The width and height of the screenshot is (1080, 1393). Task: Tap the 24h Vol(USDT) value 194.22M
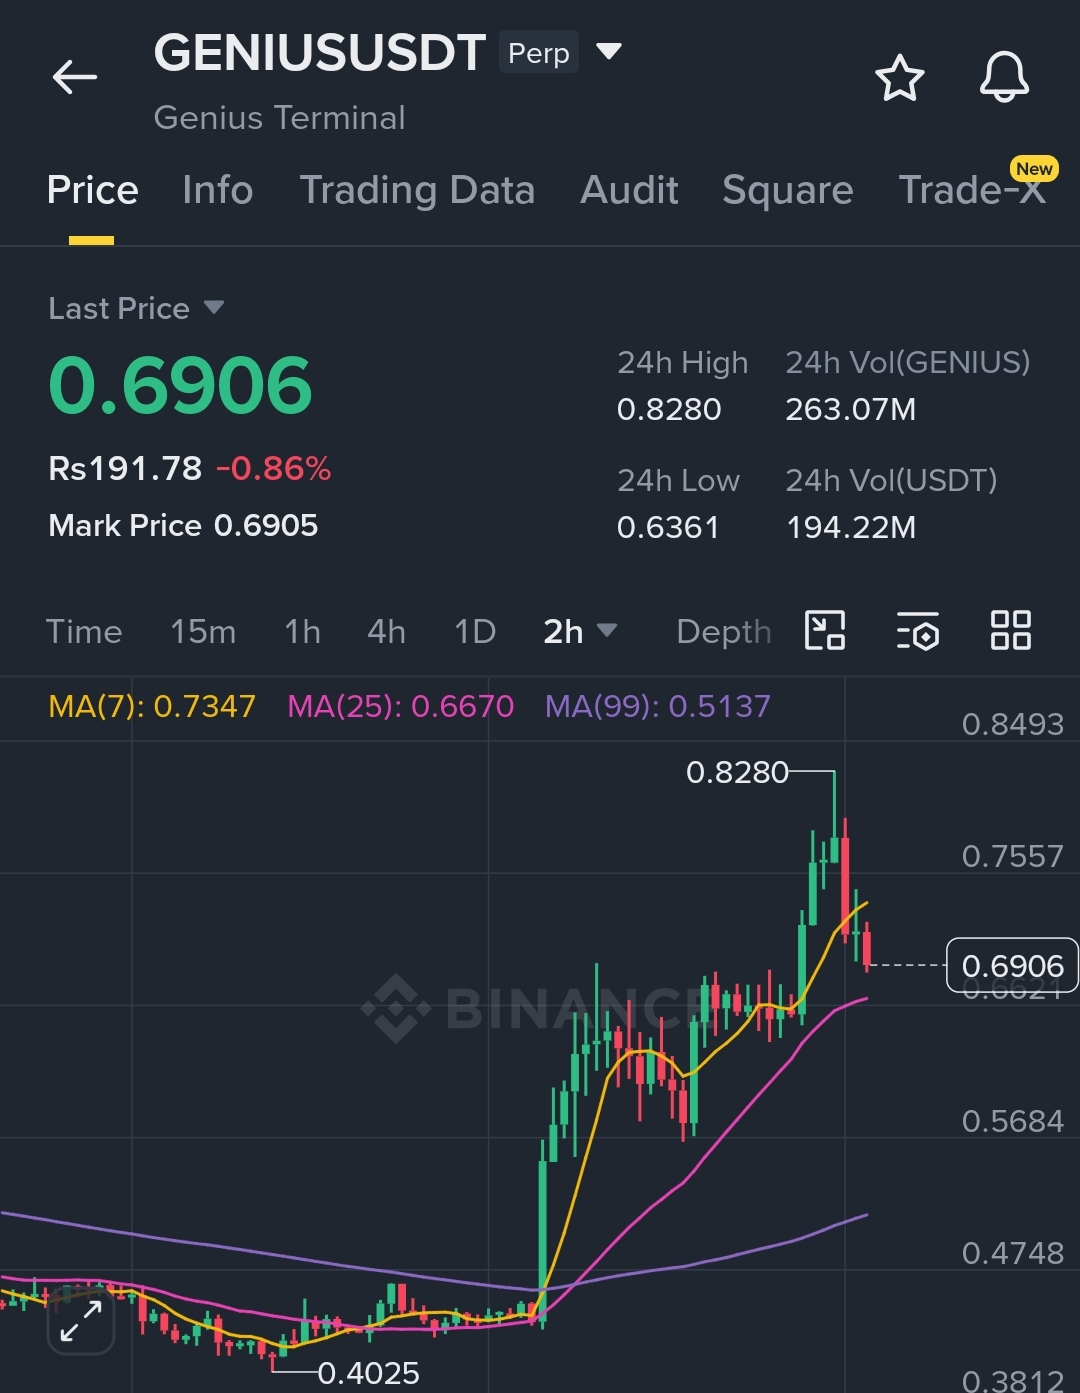tap(851, 527)
